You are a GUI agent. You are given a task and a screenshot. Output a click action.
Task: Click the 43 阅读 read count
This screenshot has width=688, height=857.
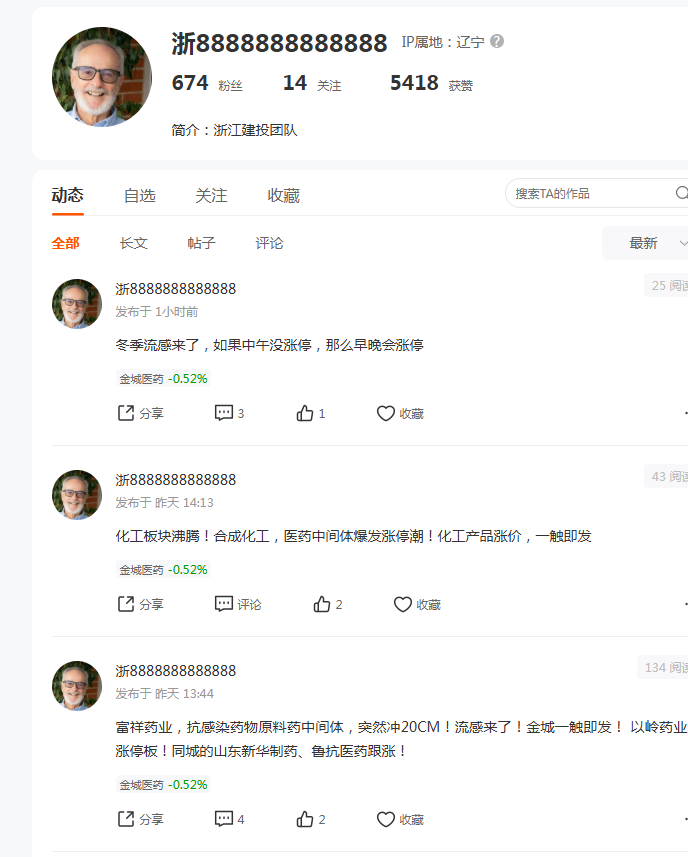coord(666,476)
